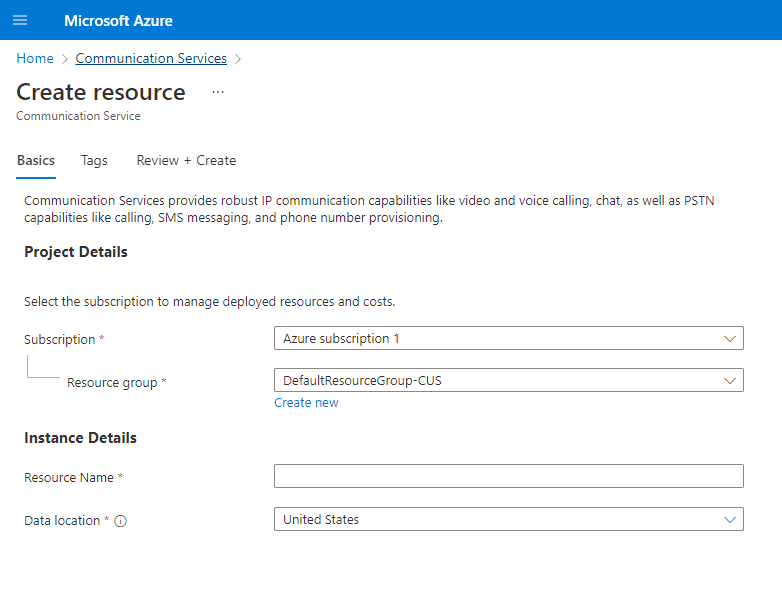Screen dimensions: 782x597
Task: Open the hamburger portal menu
Action: coord(20,20)
